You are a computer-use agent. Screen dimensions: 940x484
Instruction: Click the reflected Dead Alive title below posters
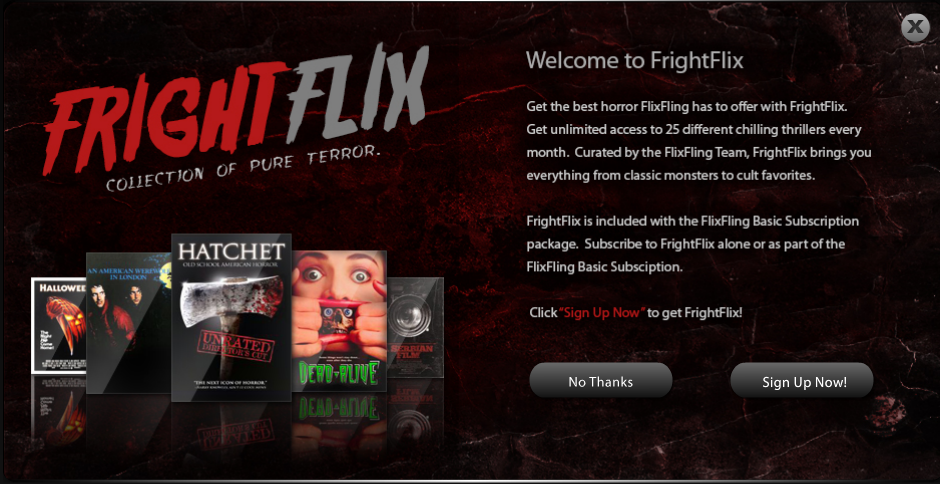click(339, 409)
